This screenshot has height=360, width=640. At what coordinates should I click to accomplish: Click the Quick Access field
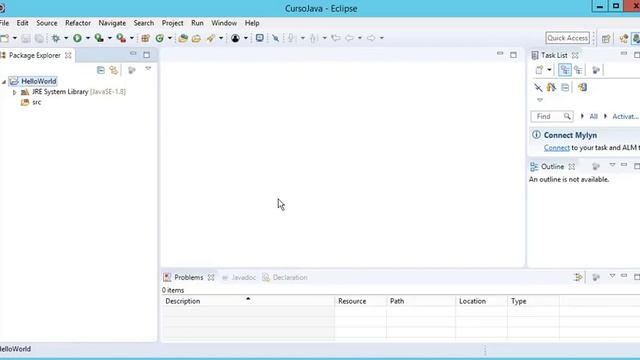tap(567, 38)
